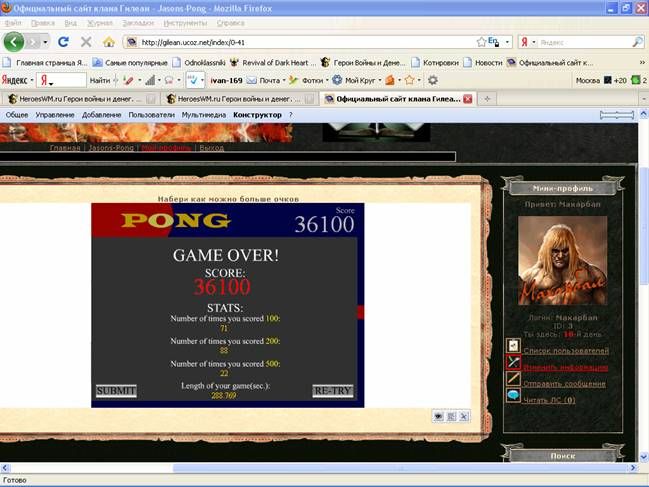Click the search magnifier icon in search box

638,42
